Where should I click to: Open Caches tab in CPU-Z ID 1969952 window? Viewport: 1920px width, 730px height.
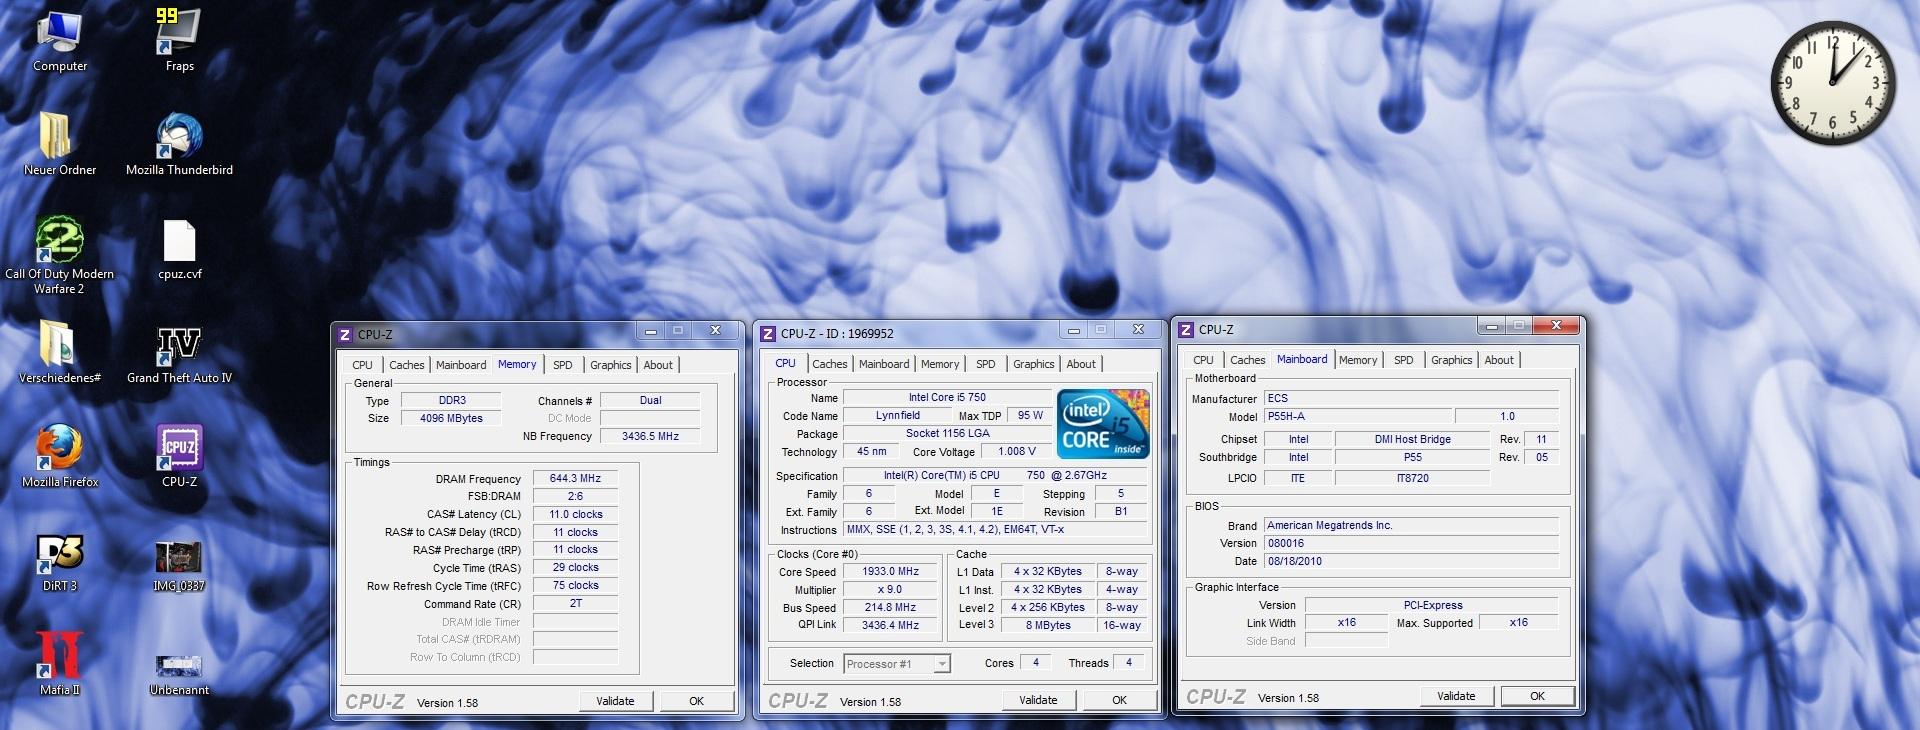(830, 364)
